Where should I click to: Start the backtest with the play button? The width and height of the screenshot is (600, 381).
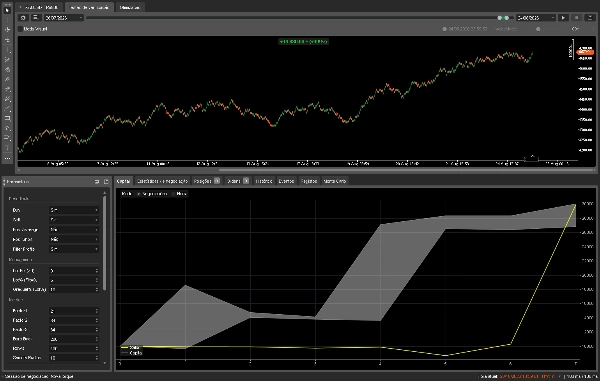click(563, 18)
